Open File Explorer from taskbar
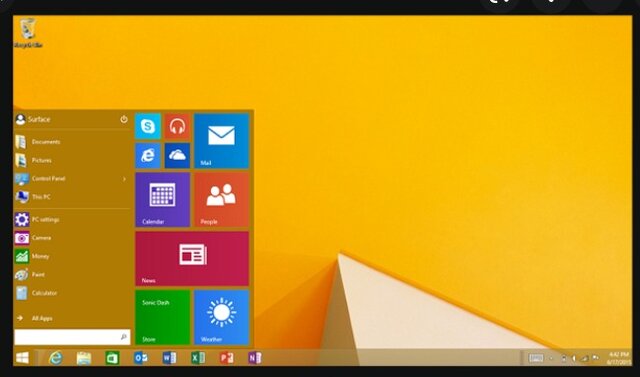Viewport: 640px width, 377px height. point(84,358)
